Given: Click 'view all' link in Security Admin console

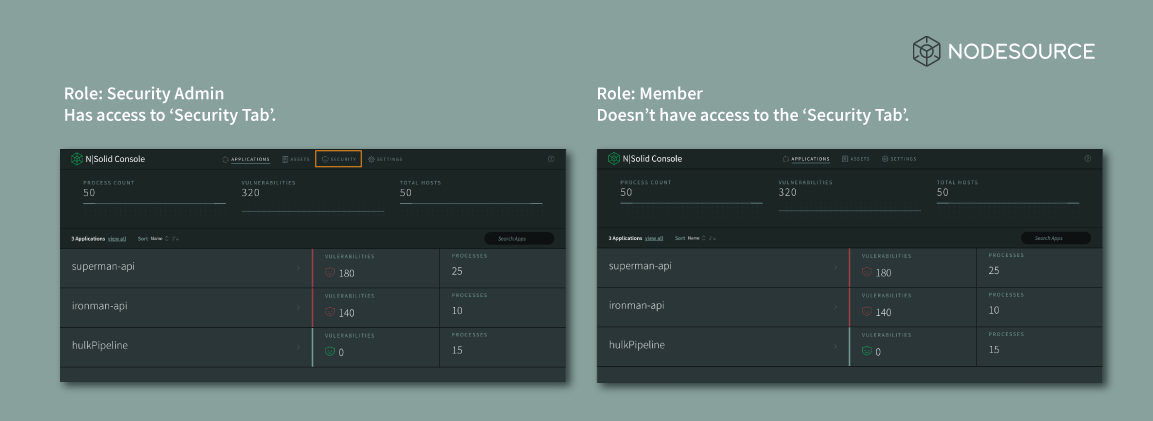Looking at the screenshot, I should pos(117,239).
